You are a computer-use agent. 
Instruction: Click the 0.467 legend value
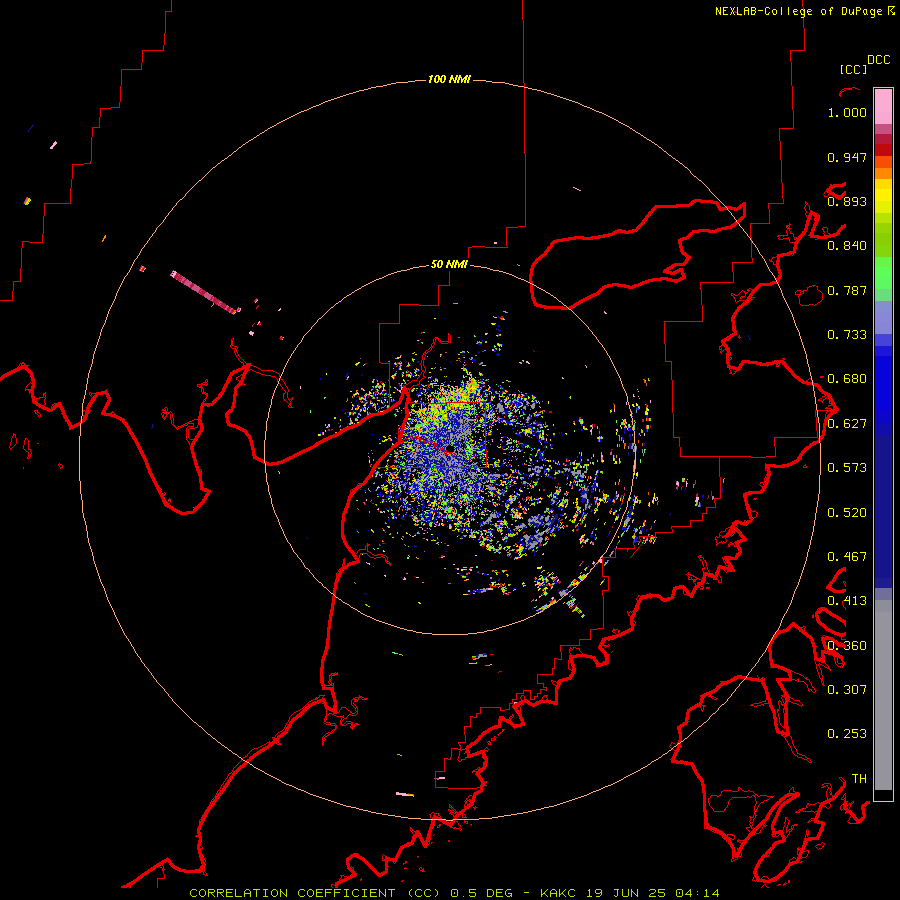point(847,557)
